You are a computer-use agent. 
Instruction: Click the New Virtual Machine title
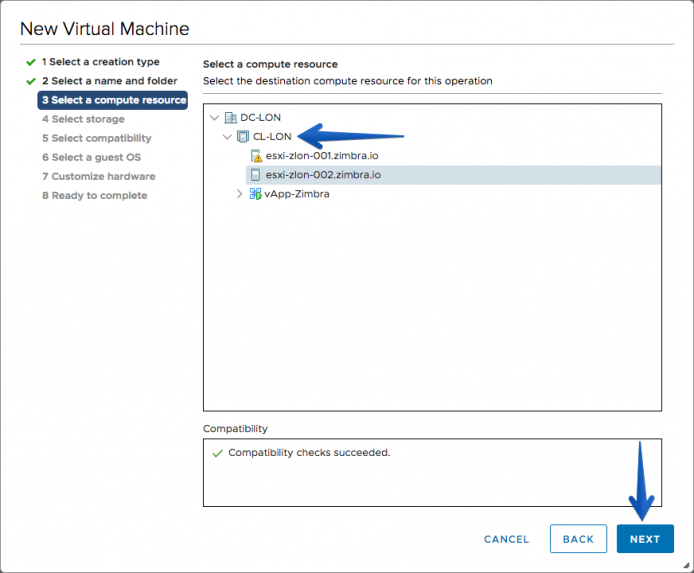[104, 29]
